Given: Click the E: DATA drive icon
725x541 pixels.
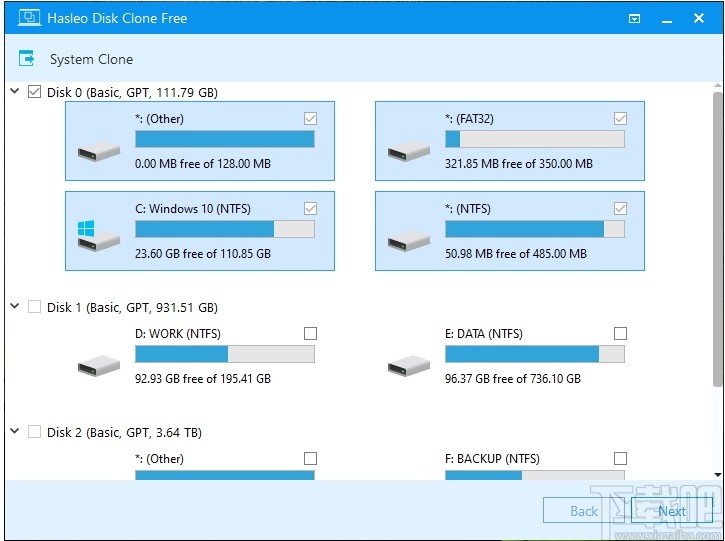Looking at the screenshot, I should 409,365.
